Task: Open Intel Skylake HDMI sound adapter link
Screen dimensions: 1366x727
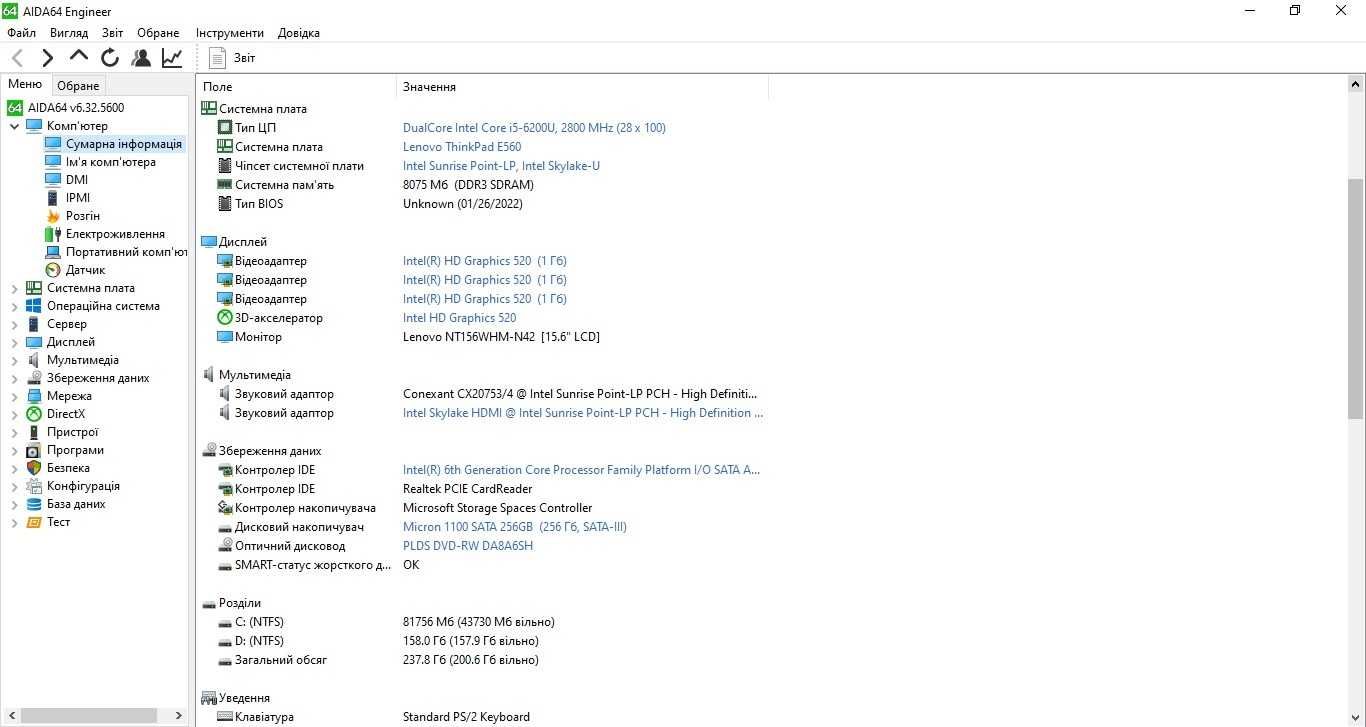Action: [583, 413]
